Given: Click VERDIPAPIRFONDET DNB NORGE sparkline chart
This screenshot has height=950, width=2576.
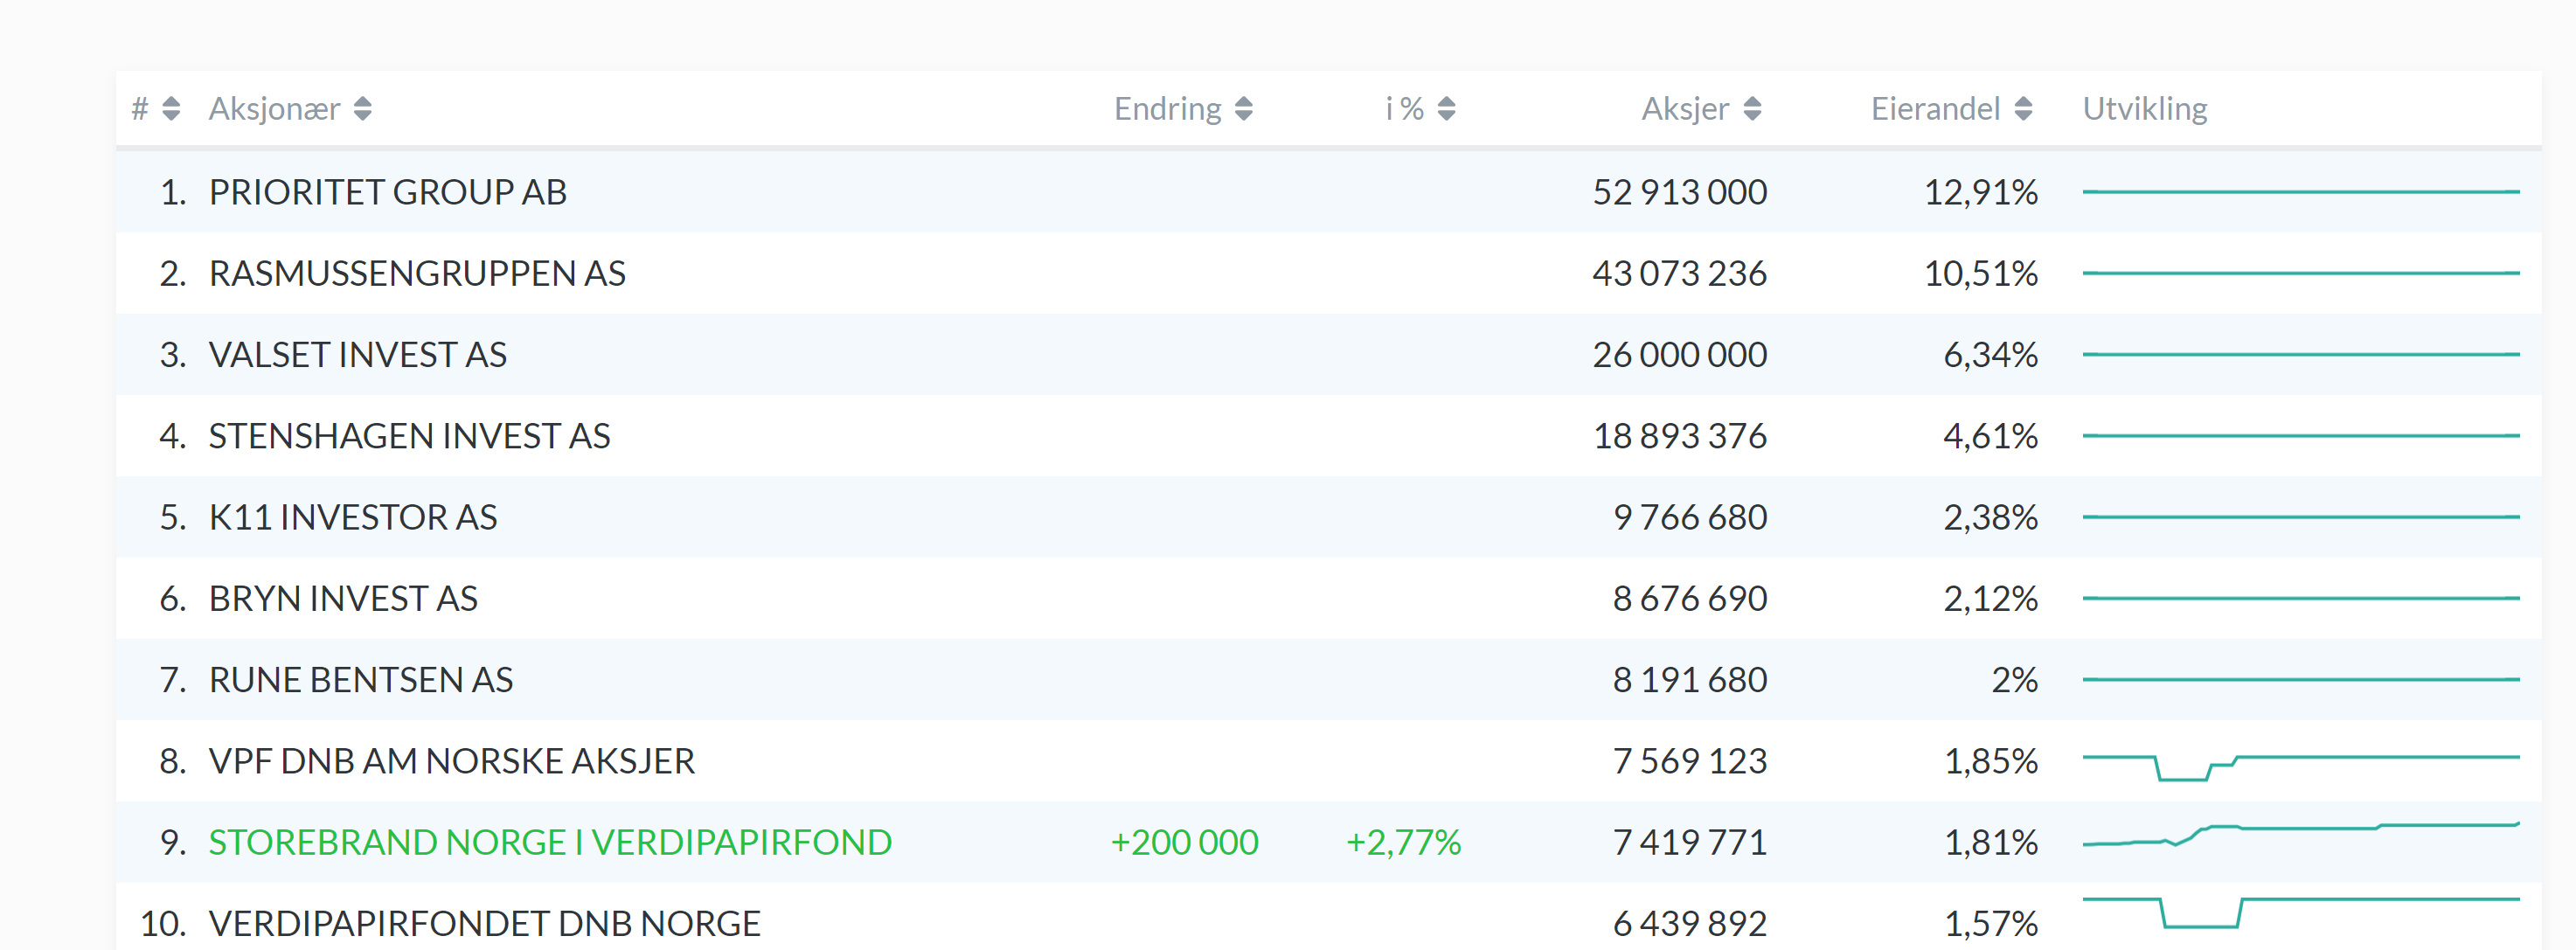Looking at the screenshot, I should pyautogui.click(x=2300, y=912).
